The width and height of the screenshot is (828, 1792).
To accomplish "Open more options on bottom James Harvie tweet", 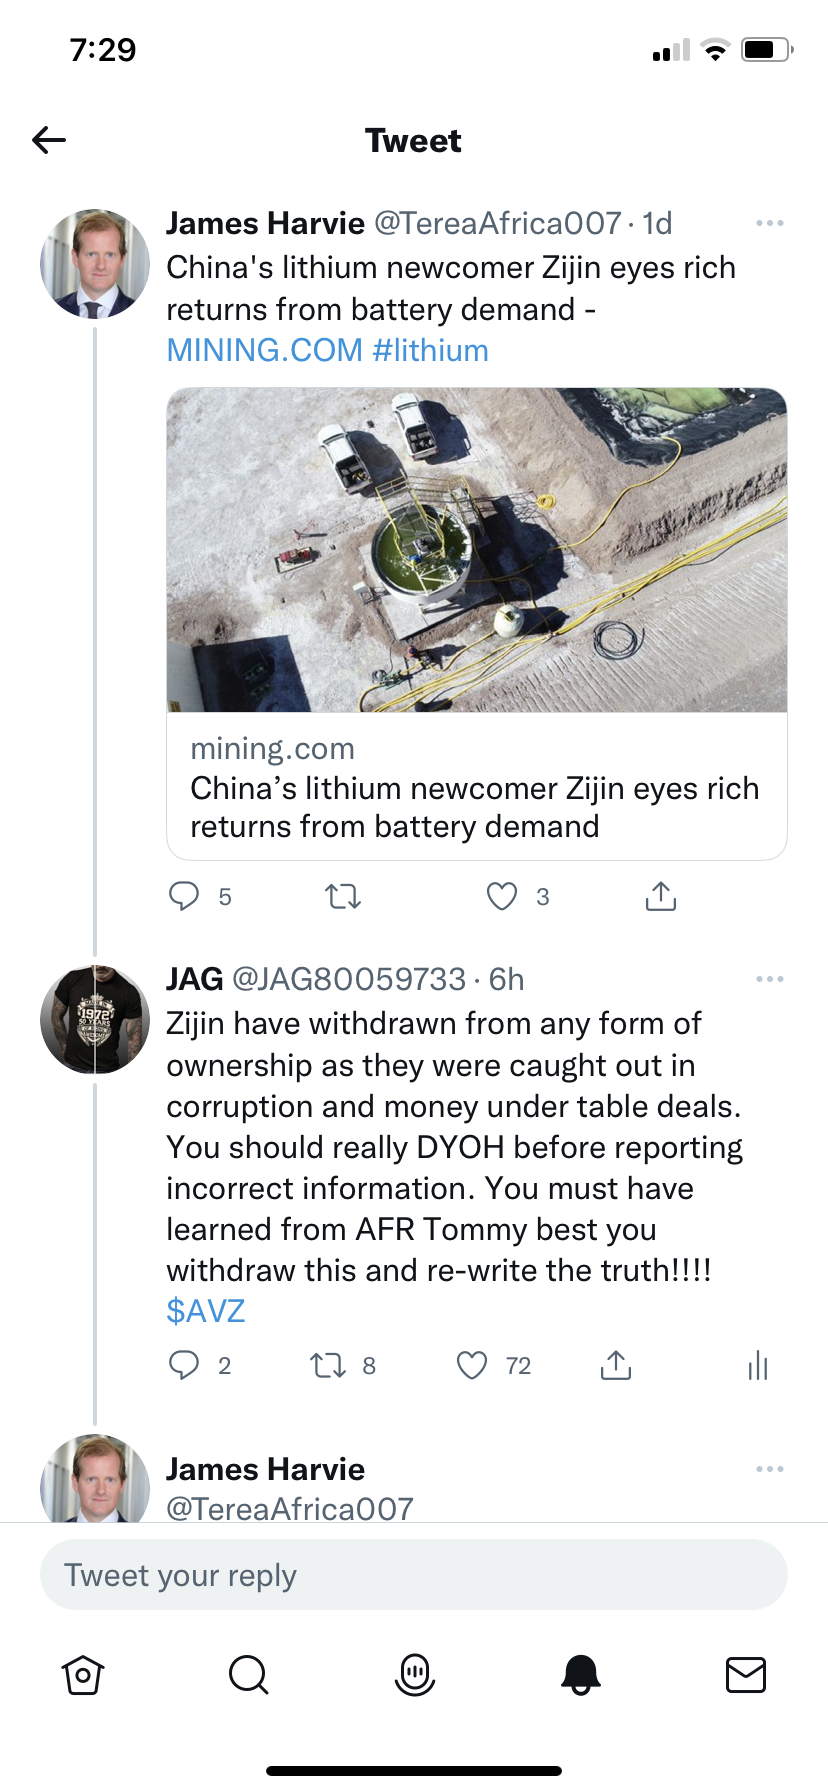I will (769, 1469).
